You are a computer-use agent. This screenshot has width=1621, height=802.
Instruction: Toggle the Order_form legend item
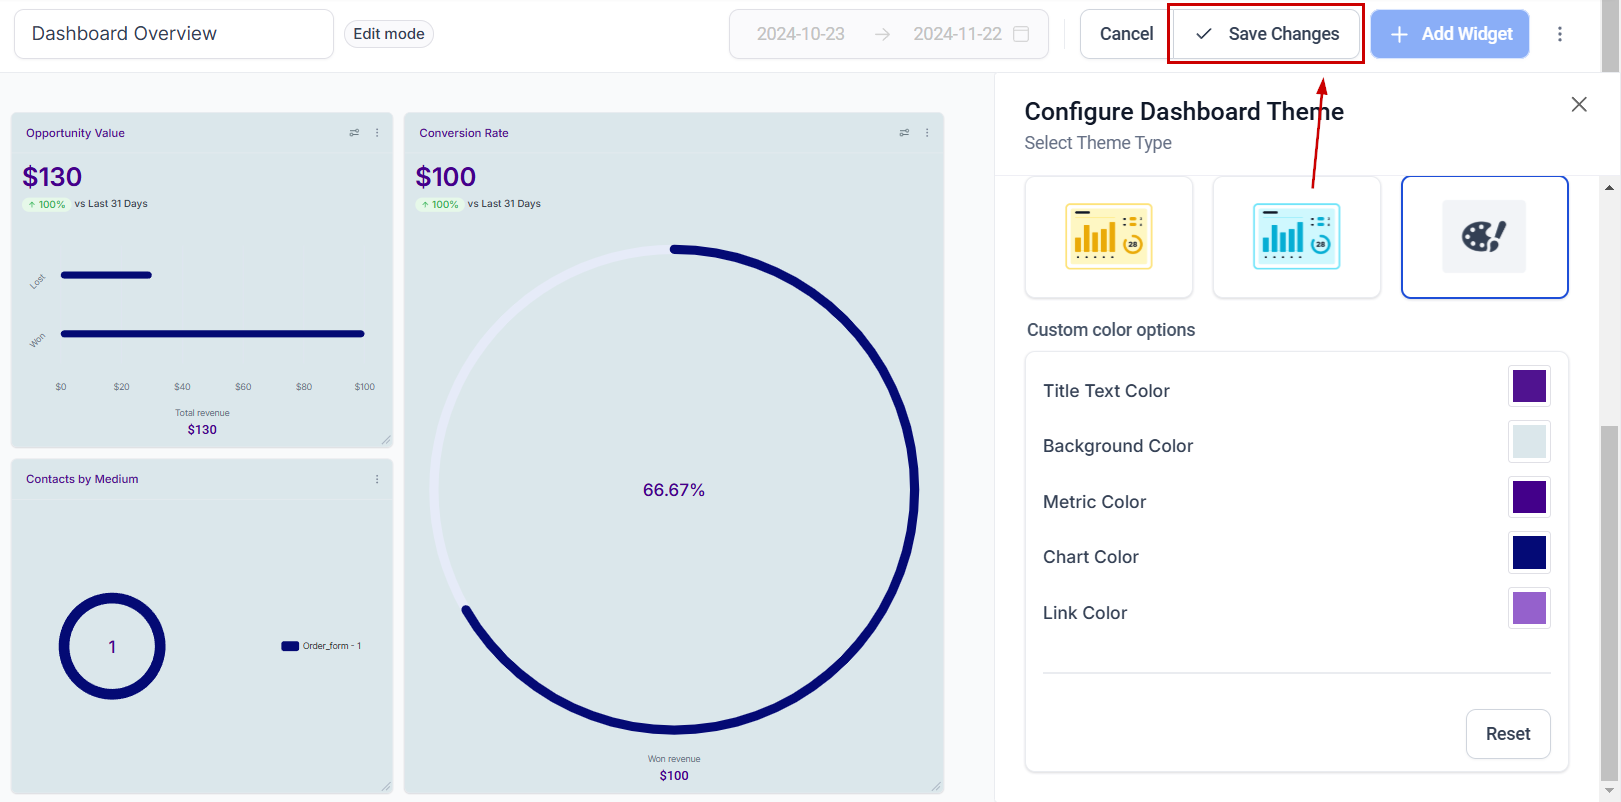(x=321, y=646)
